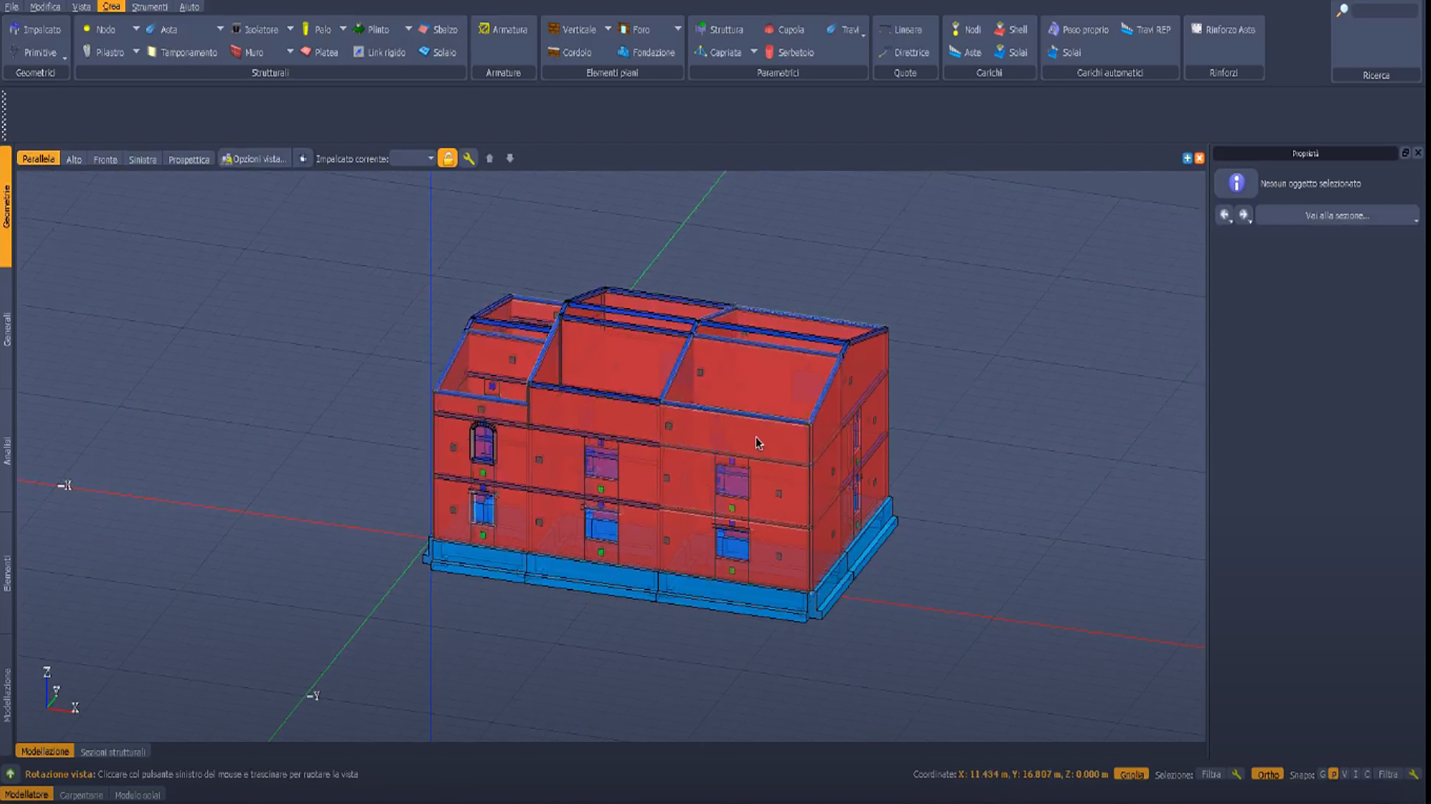Click the Ricerca search input field
The image size is (1431, 804).
click(x=1386, y=10)
